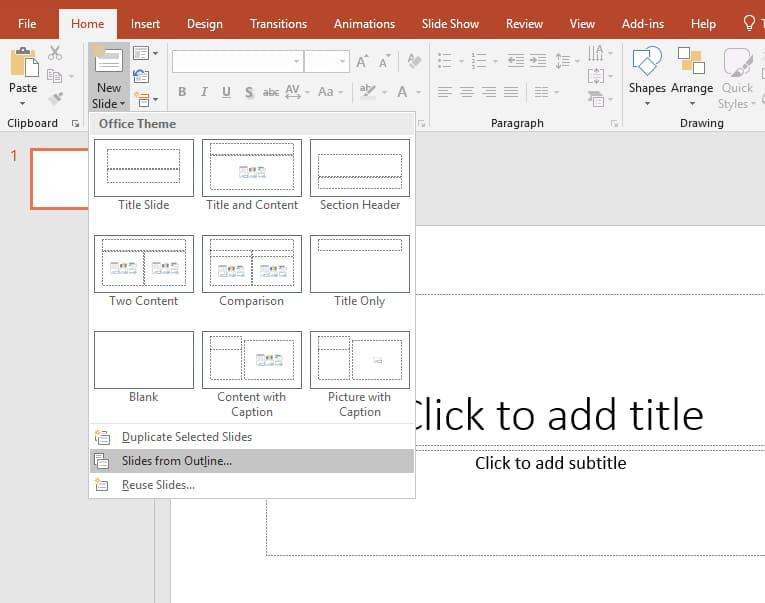Click the Text Direction icon
This screenshot has height=603, width=765.
(596, 53)
